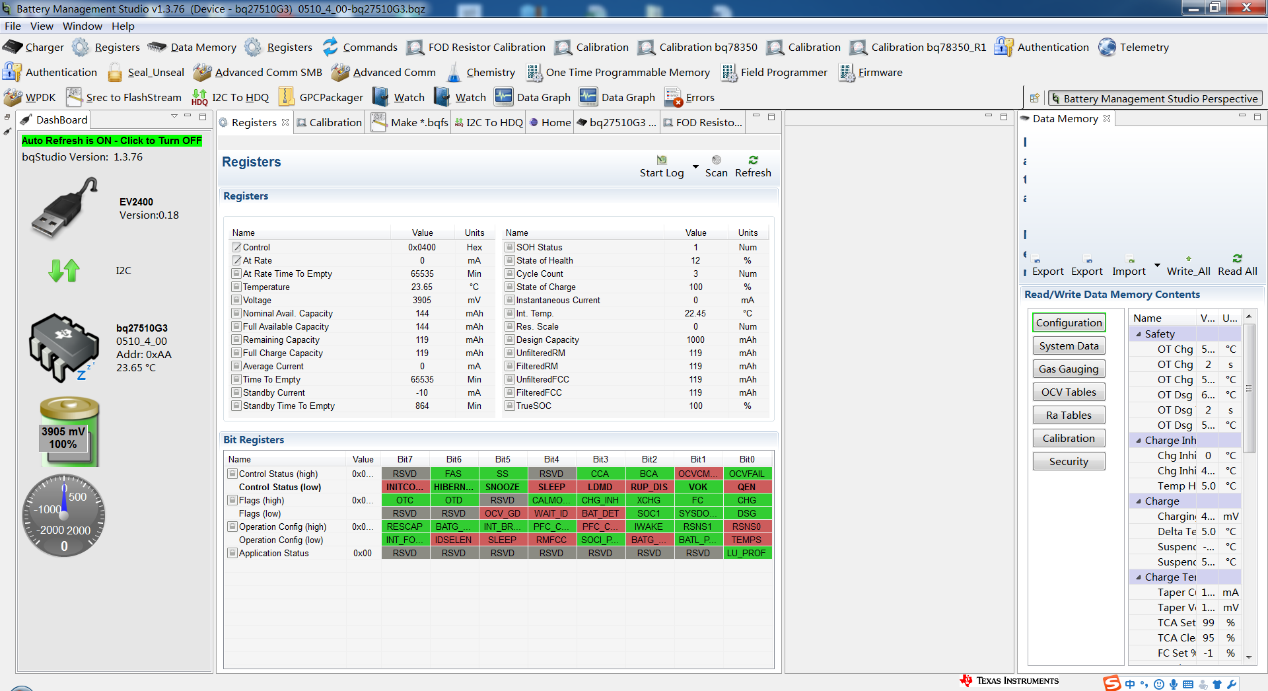This screenshot has height=691, width=1268.
Task: Open Seal_Unseal tool
Action: click(x=146, y=72)
